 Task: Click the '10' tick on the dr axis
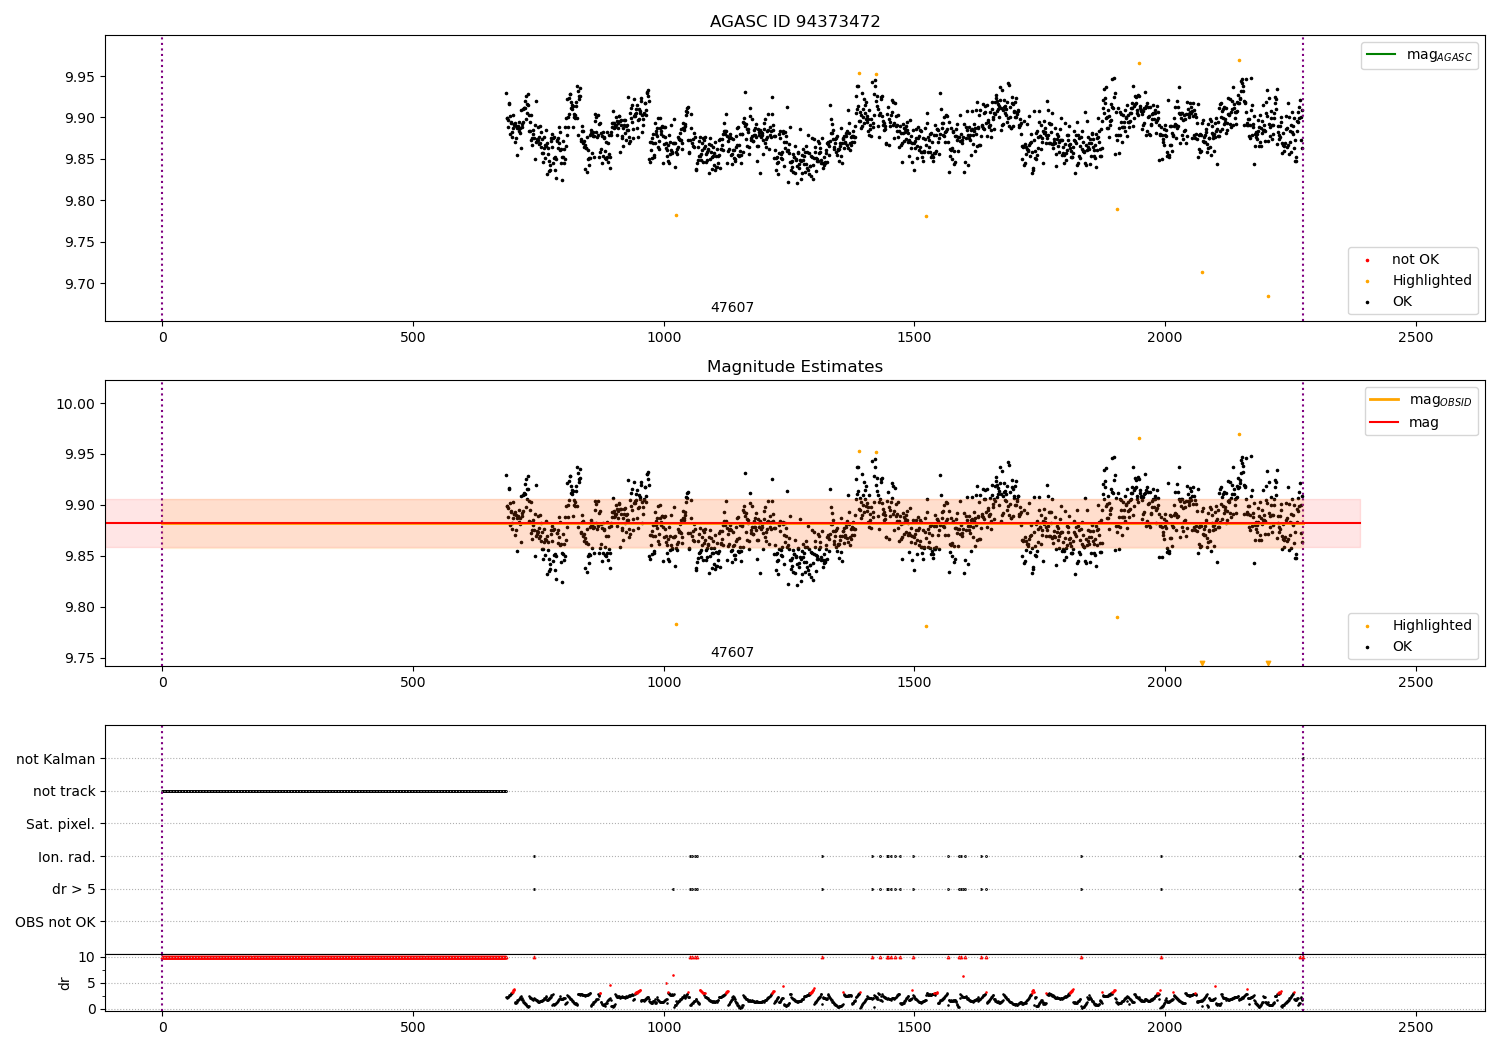87,957
